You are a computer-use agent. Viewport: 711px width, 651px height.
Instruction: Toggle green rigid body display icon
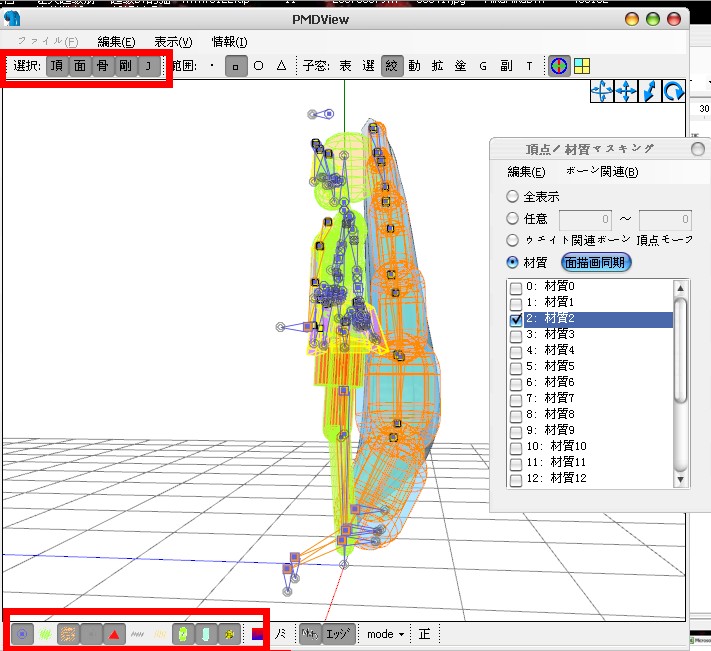point(183,634)
